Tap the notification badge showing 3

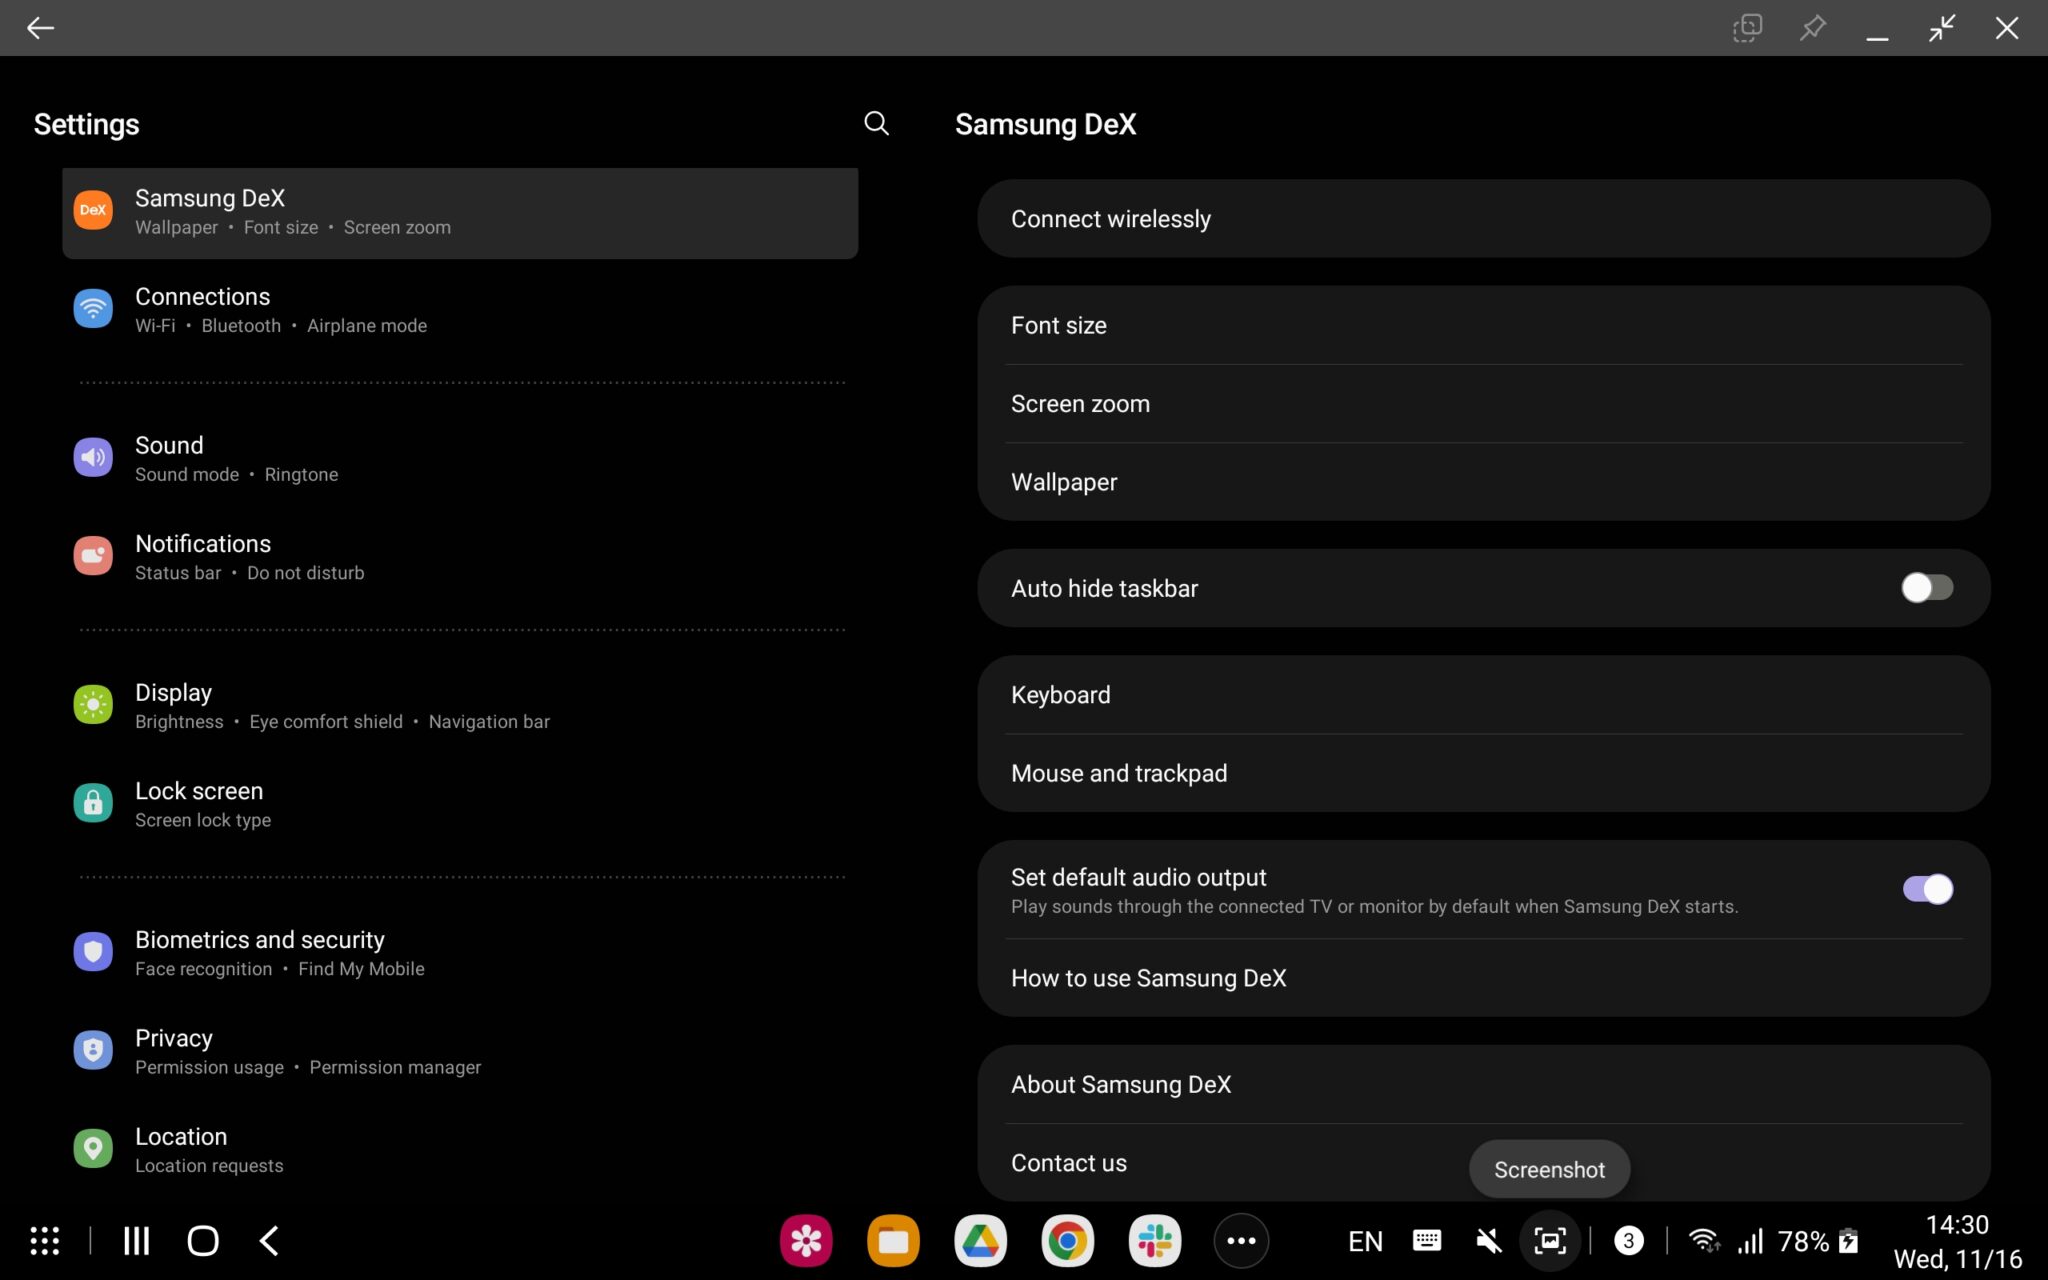[1628, 1240]
